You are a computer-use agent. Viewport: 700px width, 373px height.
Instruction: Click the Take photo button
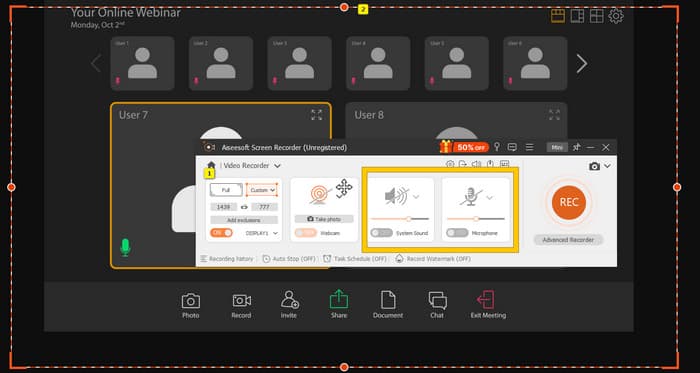324,219
